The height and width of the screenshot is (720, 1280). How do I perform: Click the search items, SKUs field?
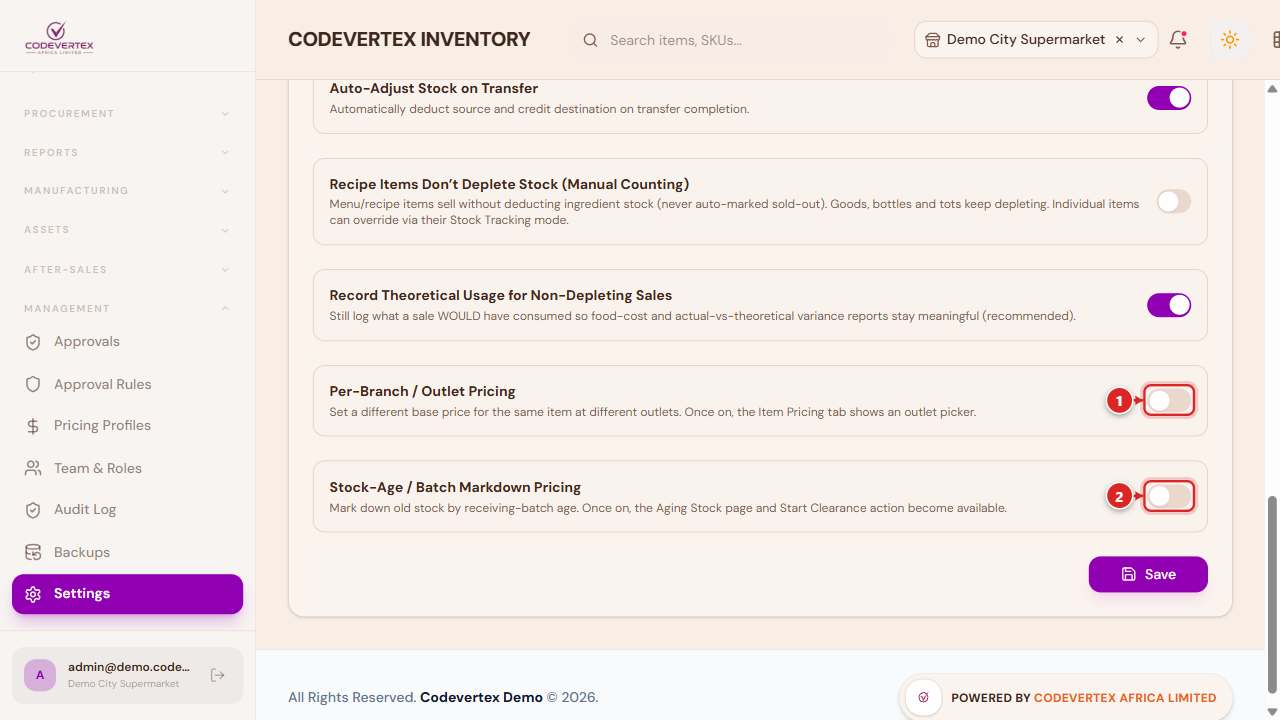tap(730, 40)
